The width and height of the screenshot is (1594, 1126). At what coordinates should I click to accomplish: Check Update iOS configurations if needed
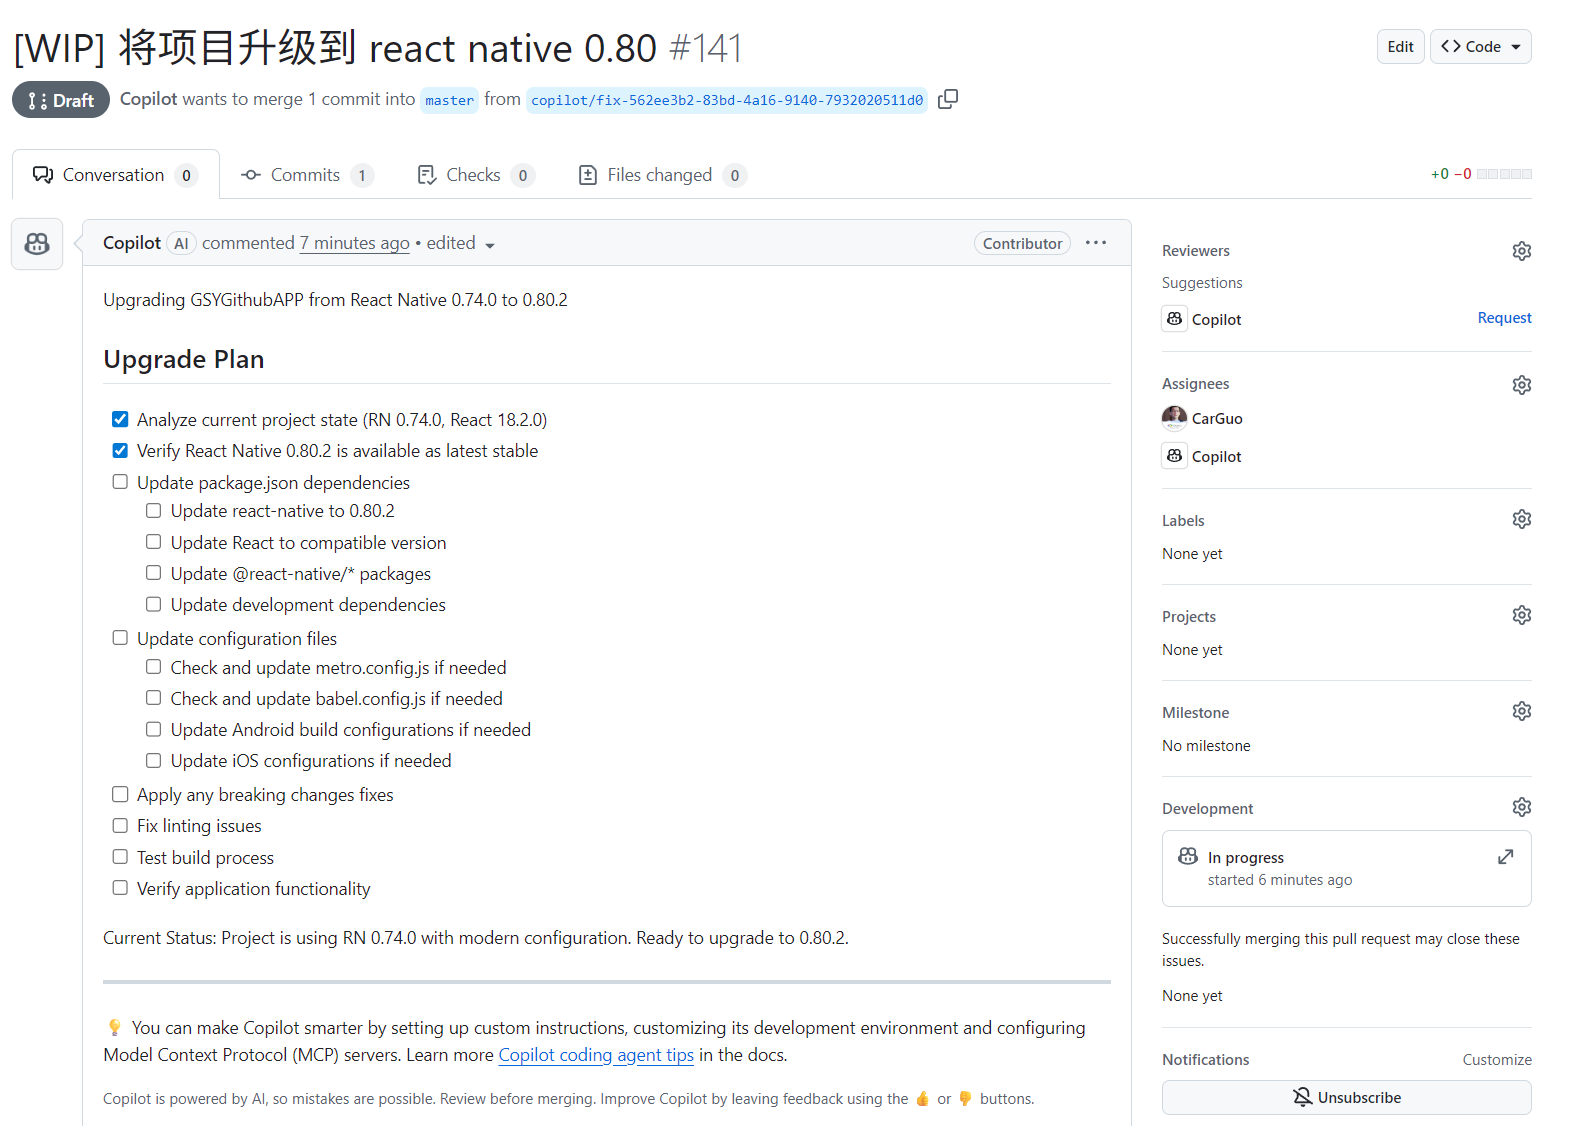[153, 760]
